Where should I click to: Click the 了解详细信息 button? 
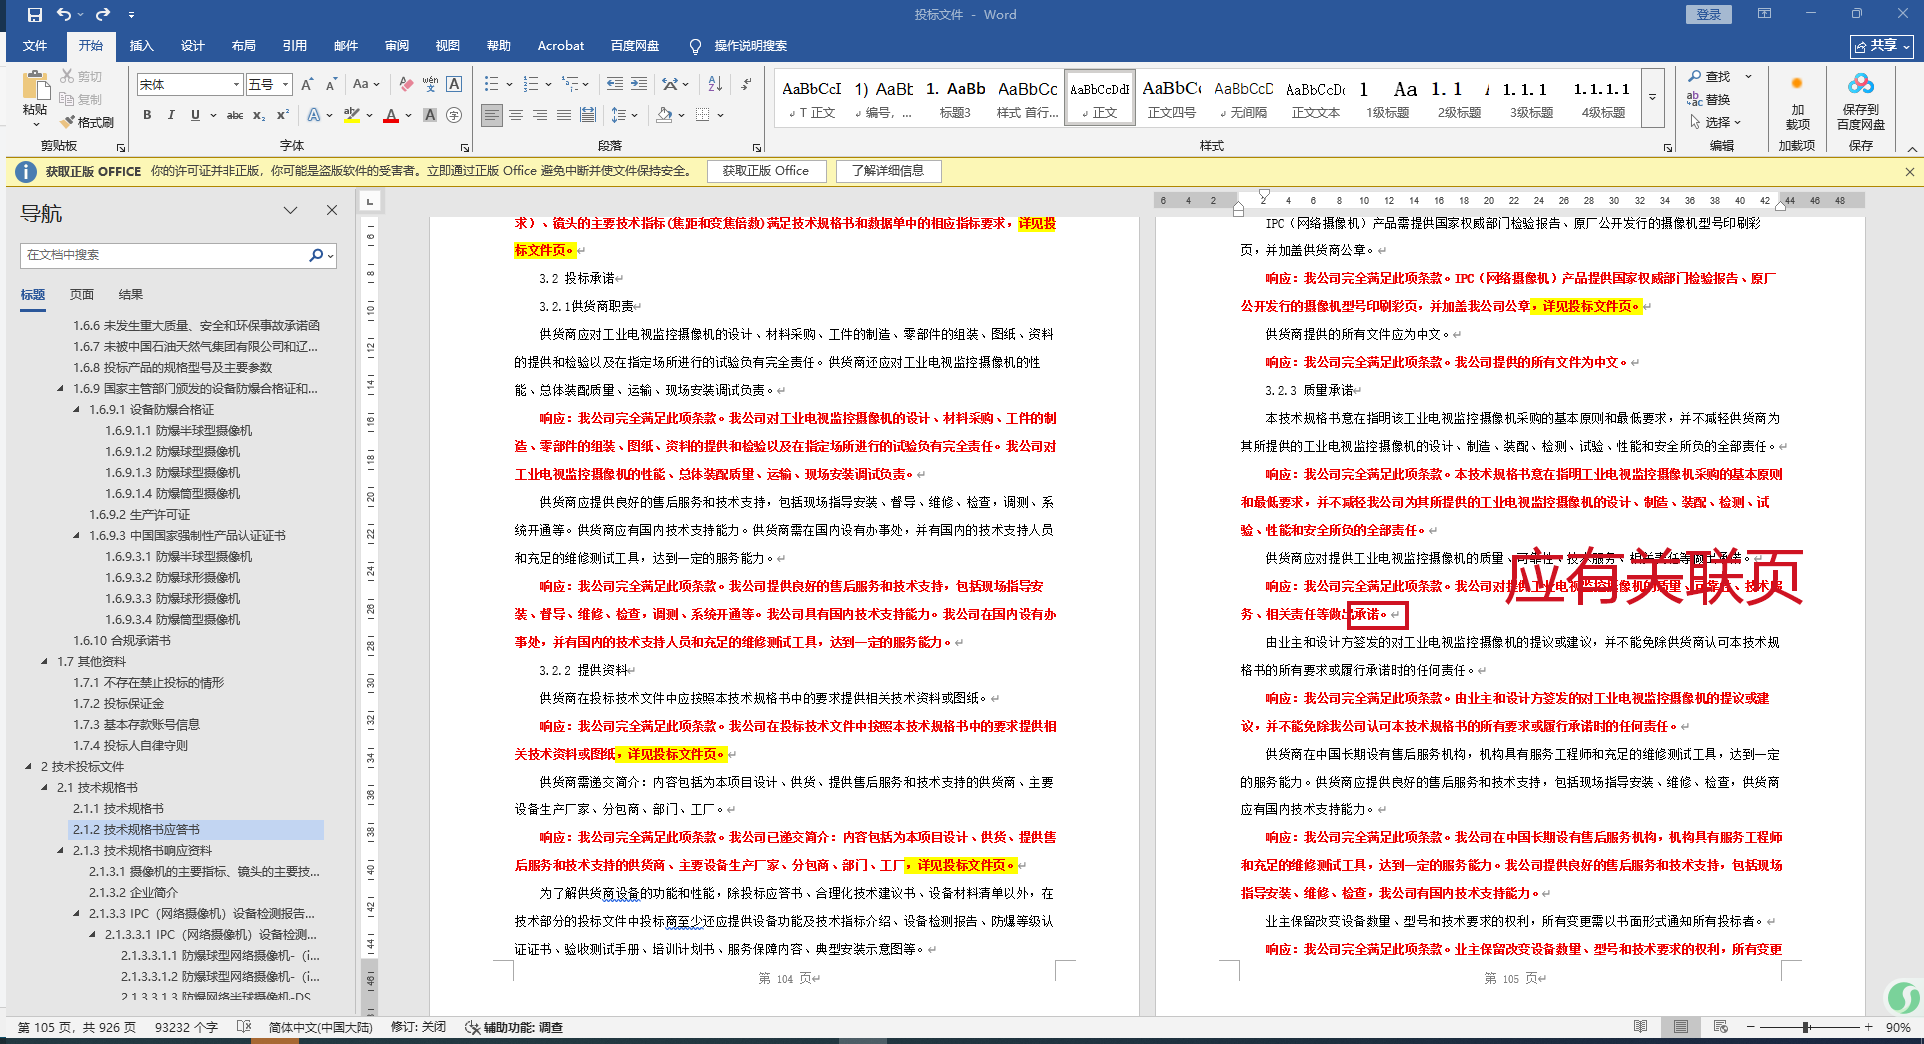(x=887, y=171)
